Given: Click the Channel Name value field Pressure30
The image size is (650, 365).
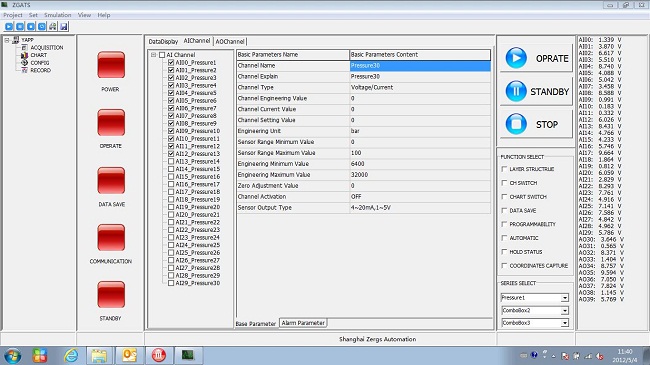Looking at the screenshot, I should [420, 66].
